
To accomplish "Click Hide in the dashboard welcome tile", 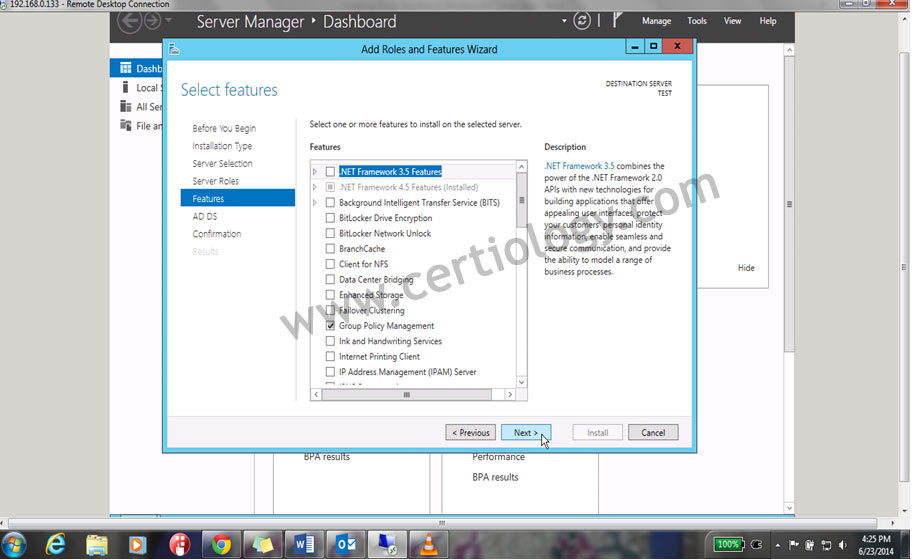I will point(746,268).
